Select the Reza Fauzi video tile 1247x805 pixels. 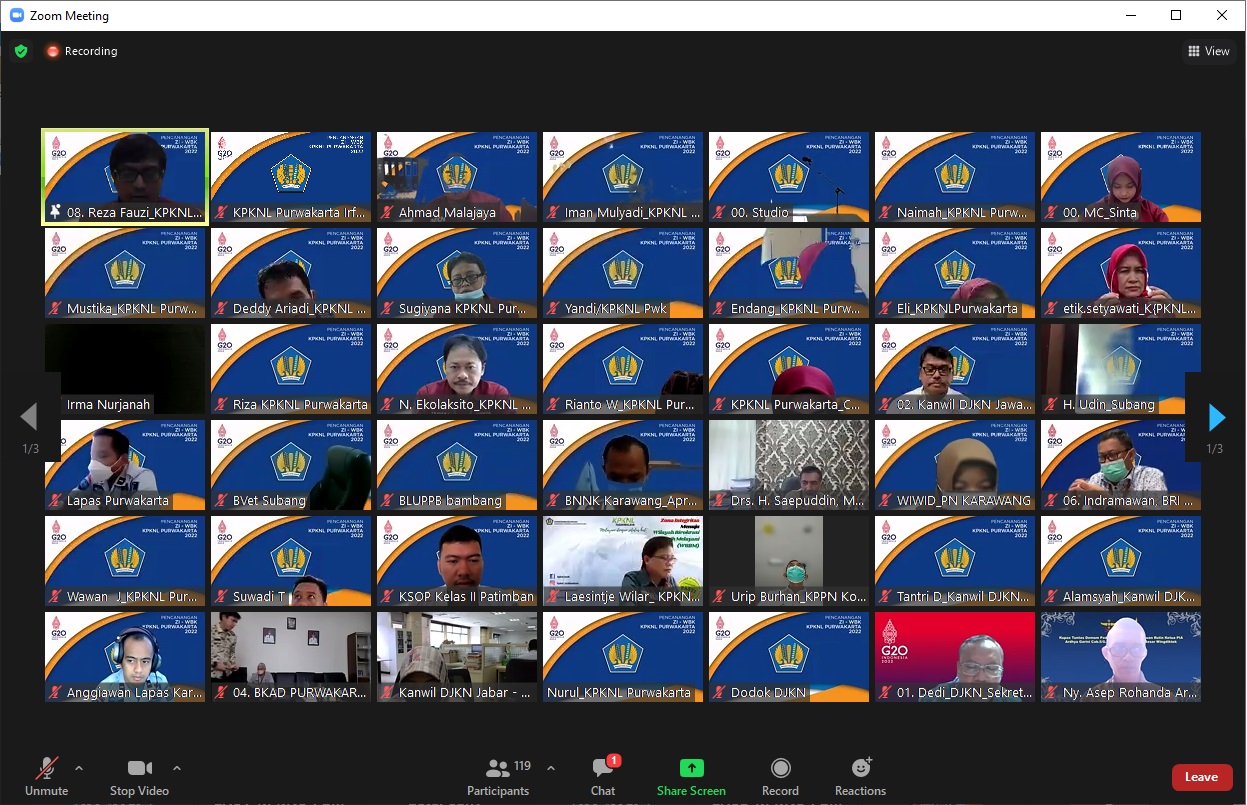(125, 177)
